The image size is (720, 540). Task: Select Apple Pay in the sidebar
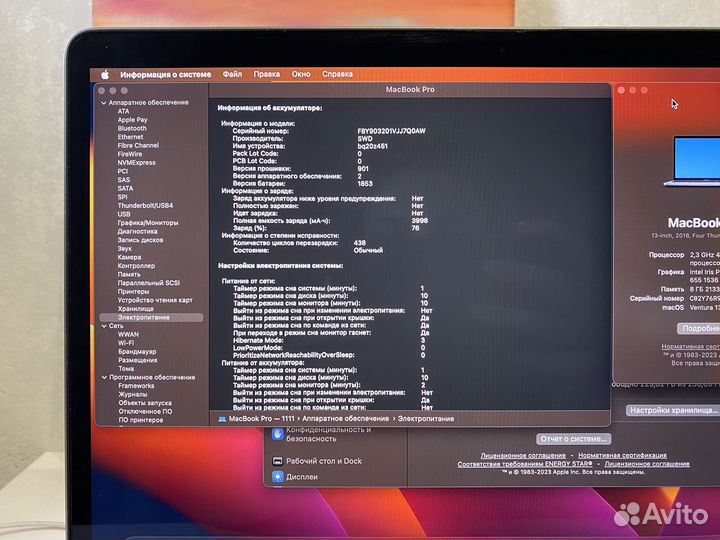pos(132,120)
